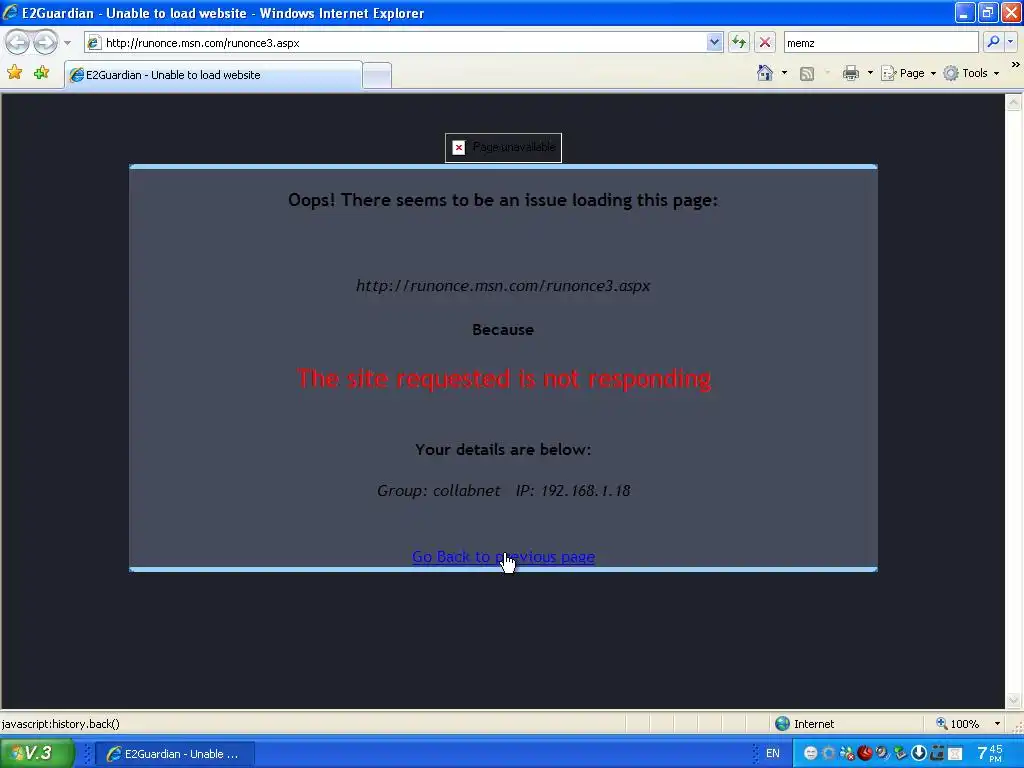The image size is (1024, 768).
Task: Click the blue download arrow tray icon
Action: [919, 753]
